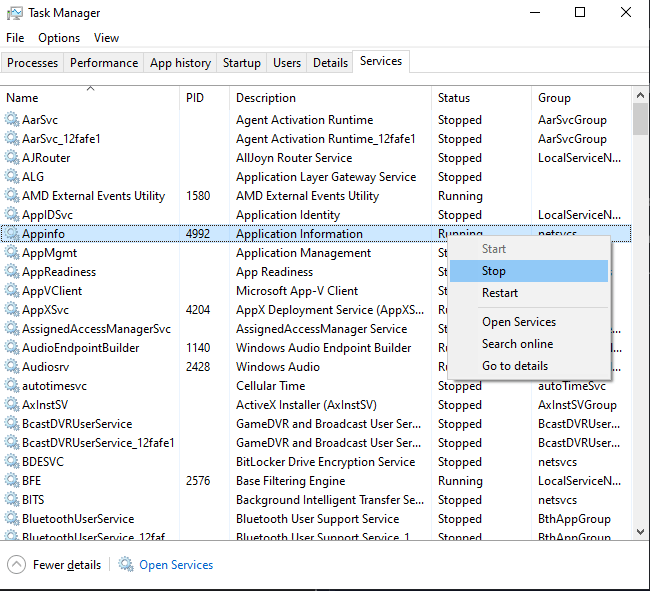Sort by the PID column header
Viewport: 650px width, 591px height.
(x=204, y=98)
